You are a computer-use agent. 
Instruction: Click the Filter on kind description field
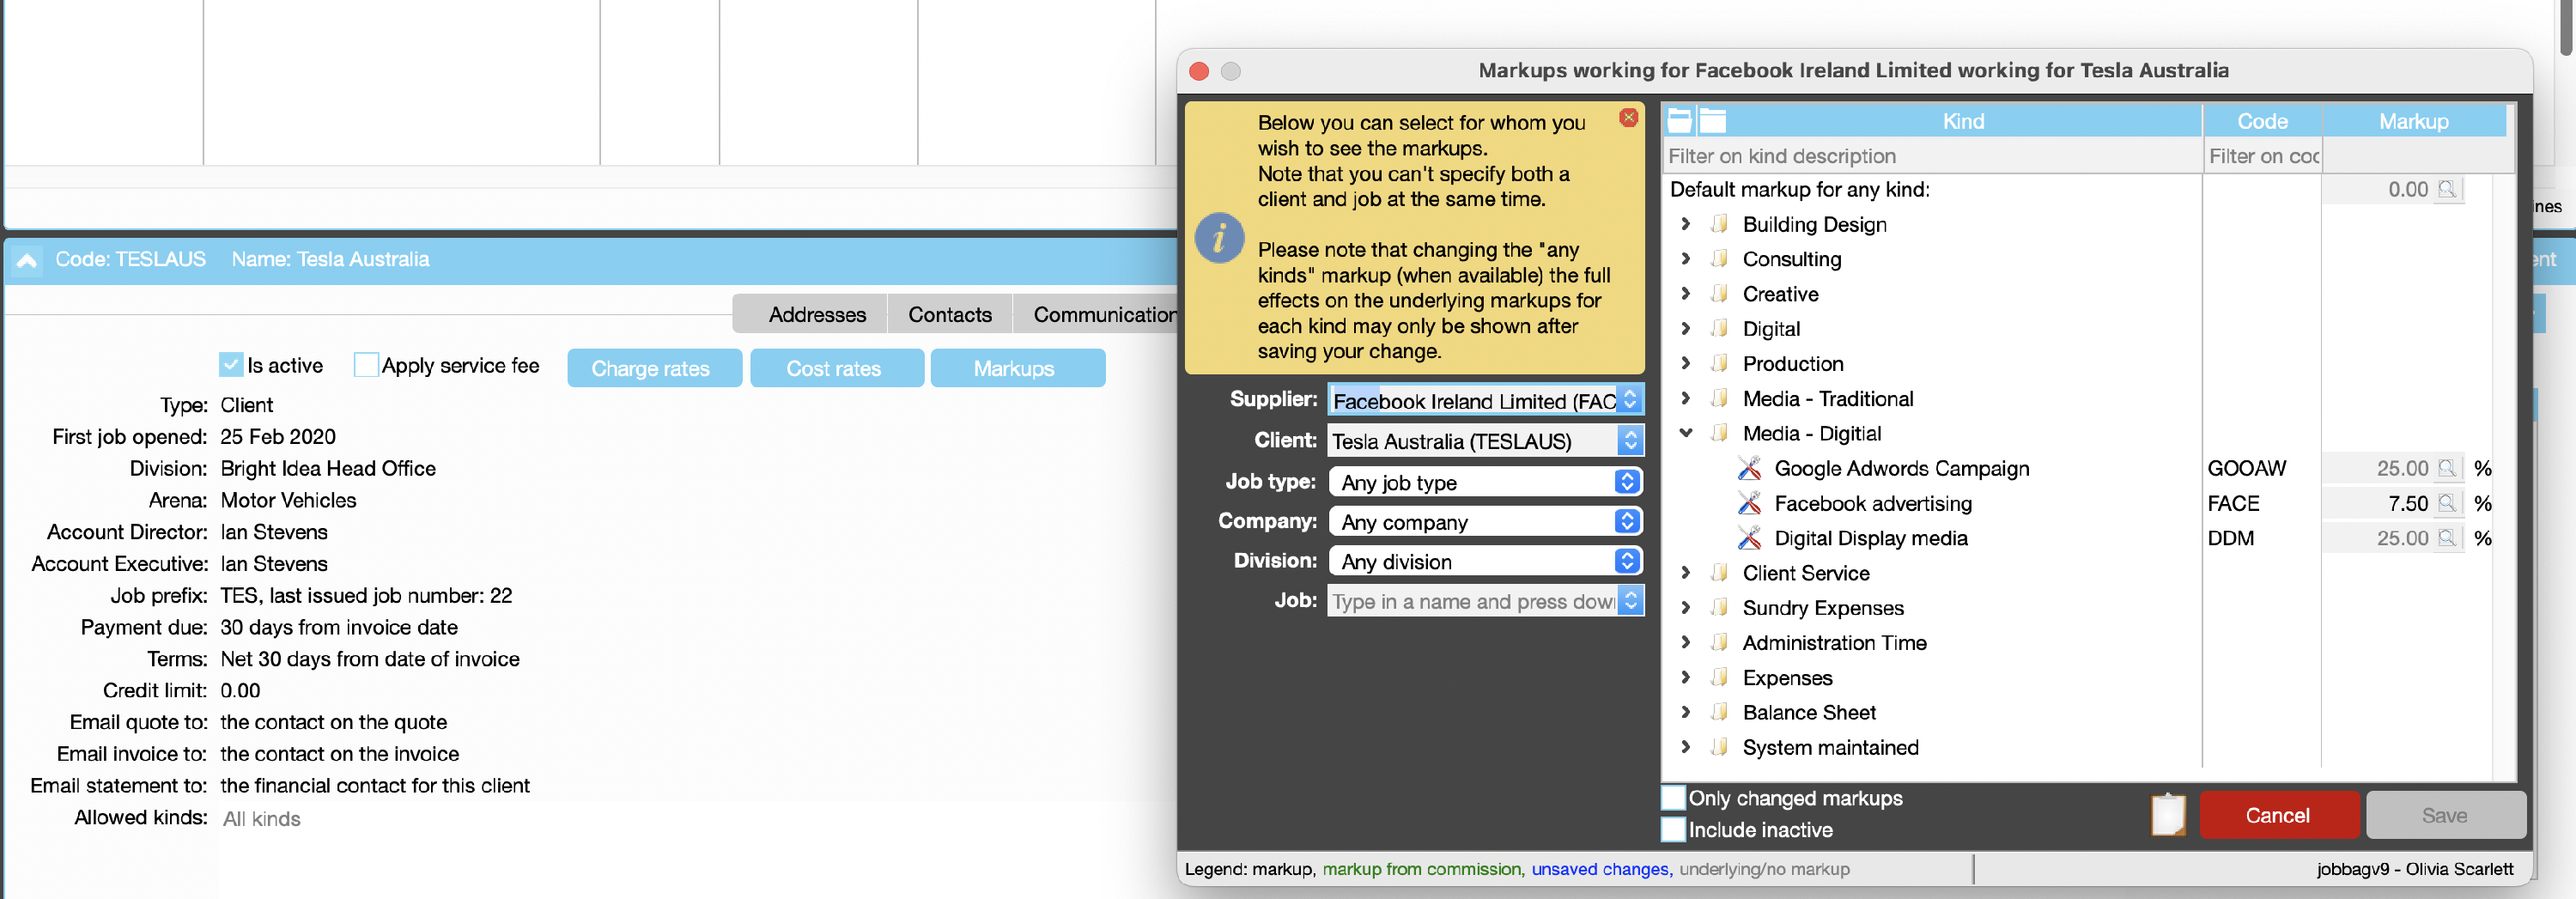click(x=1931, y=156)
